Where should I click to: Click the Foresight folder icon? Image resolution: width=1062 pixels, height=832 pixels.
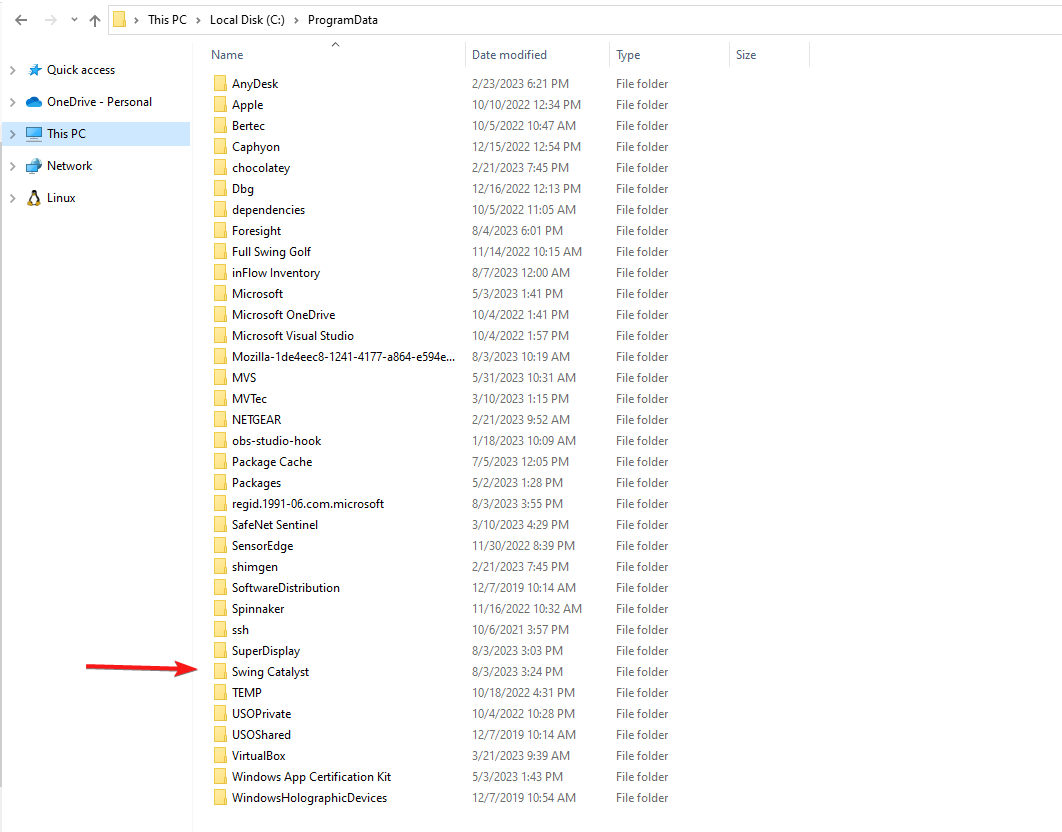point(220,230)
